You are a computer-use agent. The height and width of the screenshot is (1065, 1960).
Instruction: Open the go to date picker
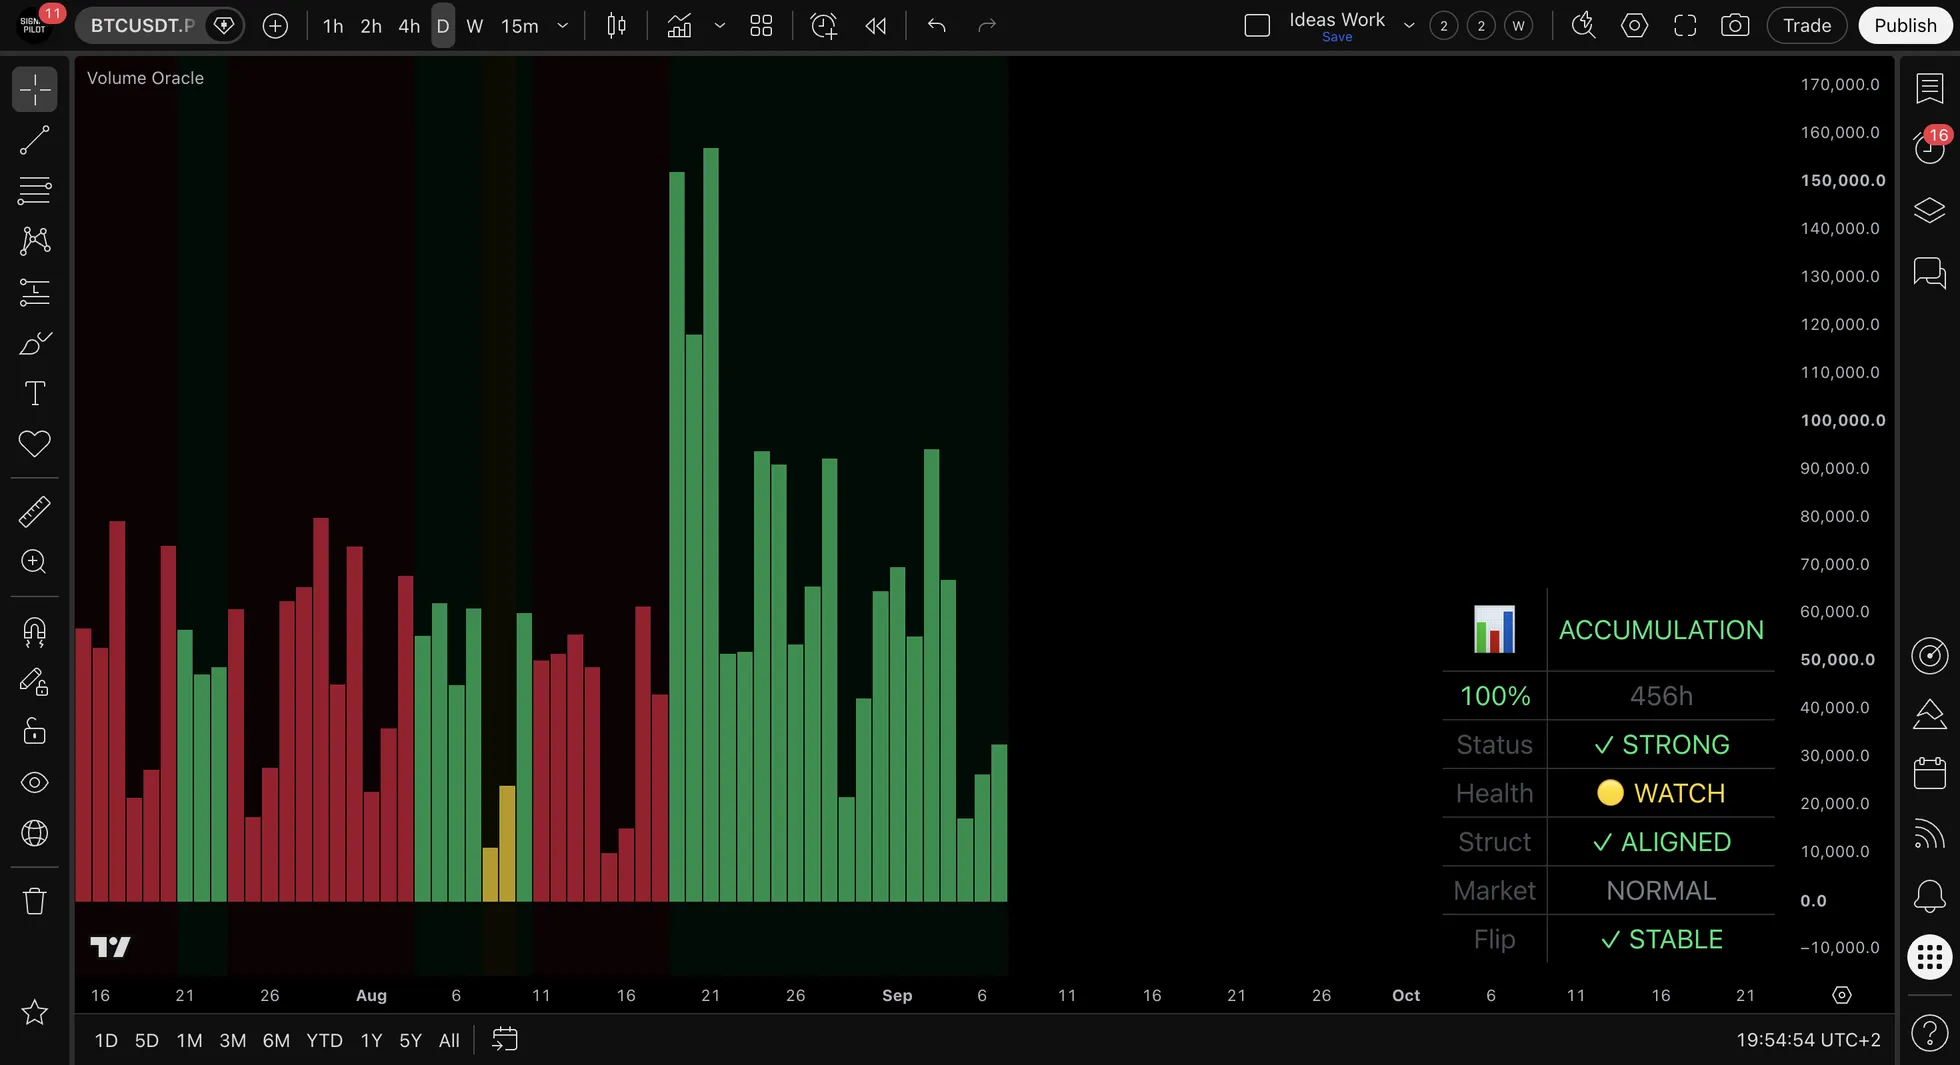(505, 1040)
